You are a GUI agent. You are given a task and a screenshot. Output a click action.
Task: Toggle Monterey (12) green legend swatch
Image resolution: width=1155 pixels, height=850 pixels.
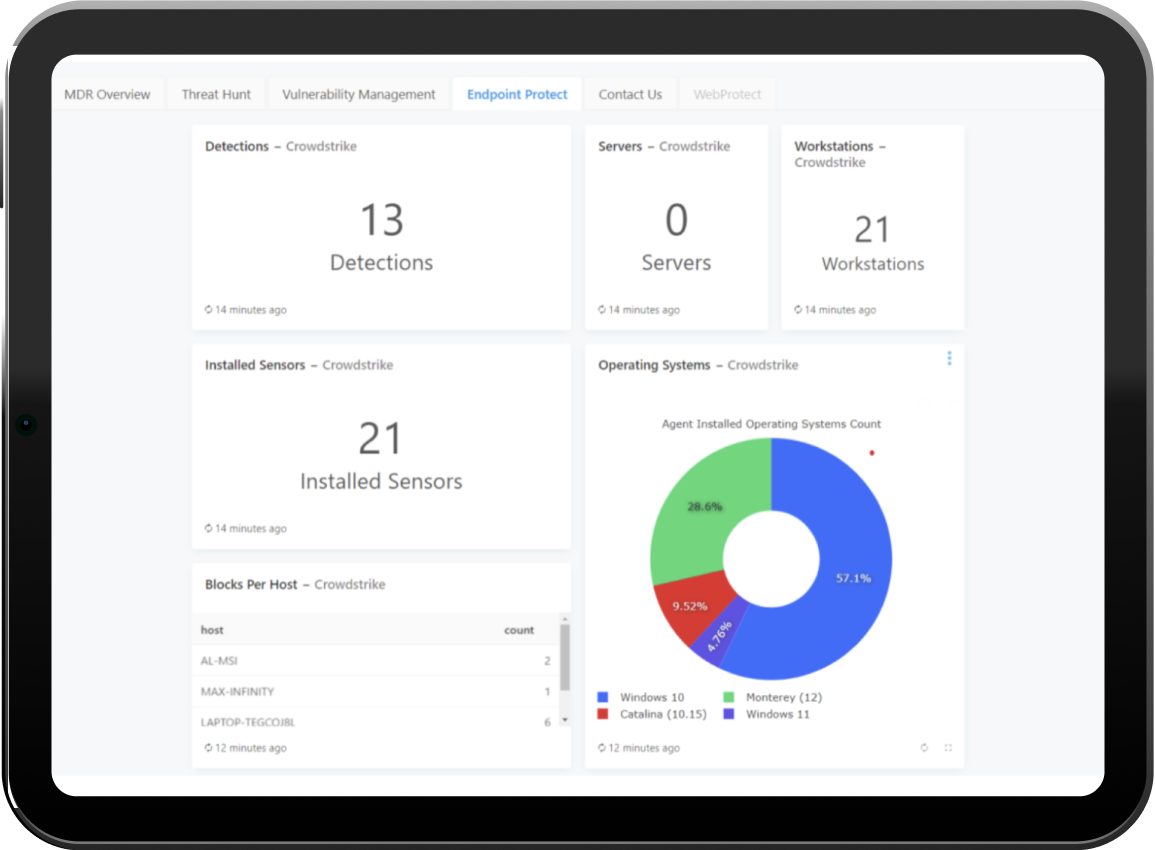pyautogui.click(x=729, y=697)
